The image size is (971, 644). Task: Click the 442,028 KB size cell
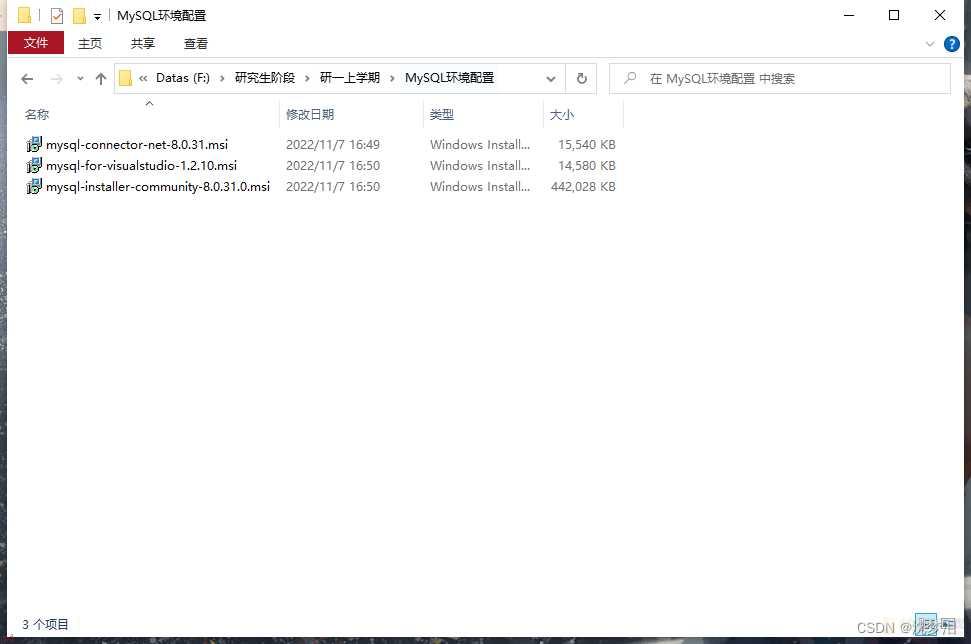583,187
